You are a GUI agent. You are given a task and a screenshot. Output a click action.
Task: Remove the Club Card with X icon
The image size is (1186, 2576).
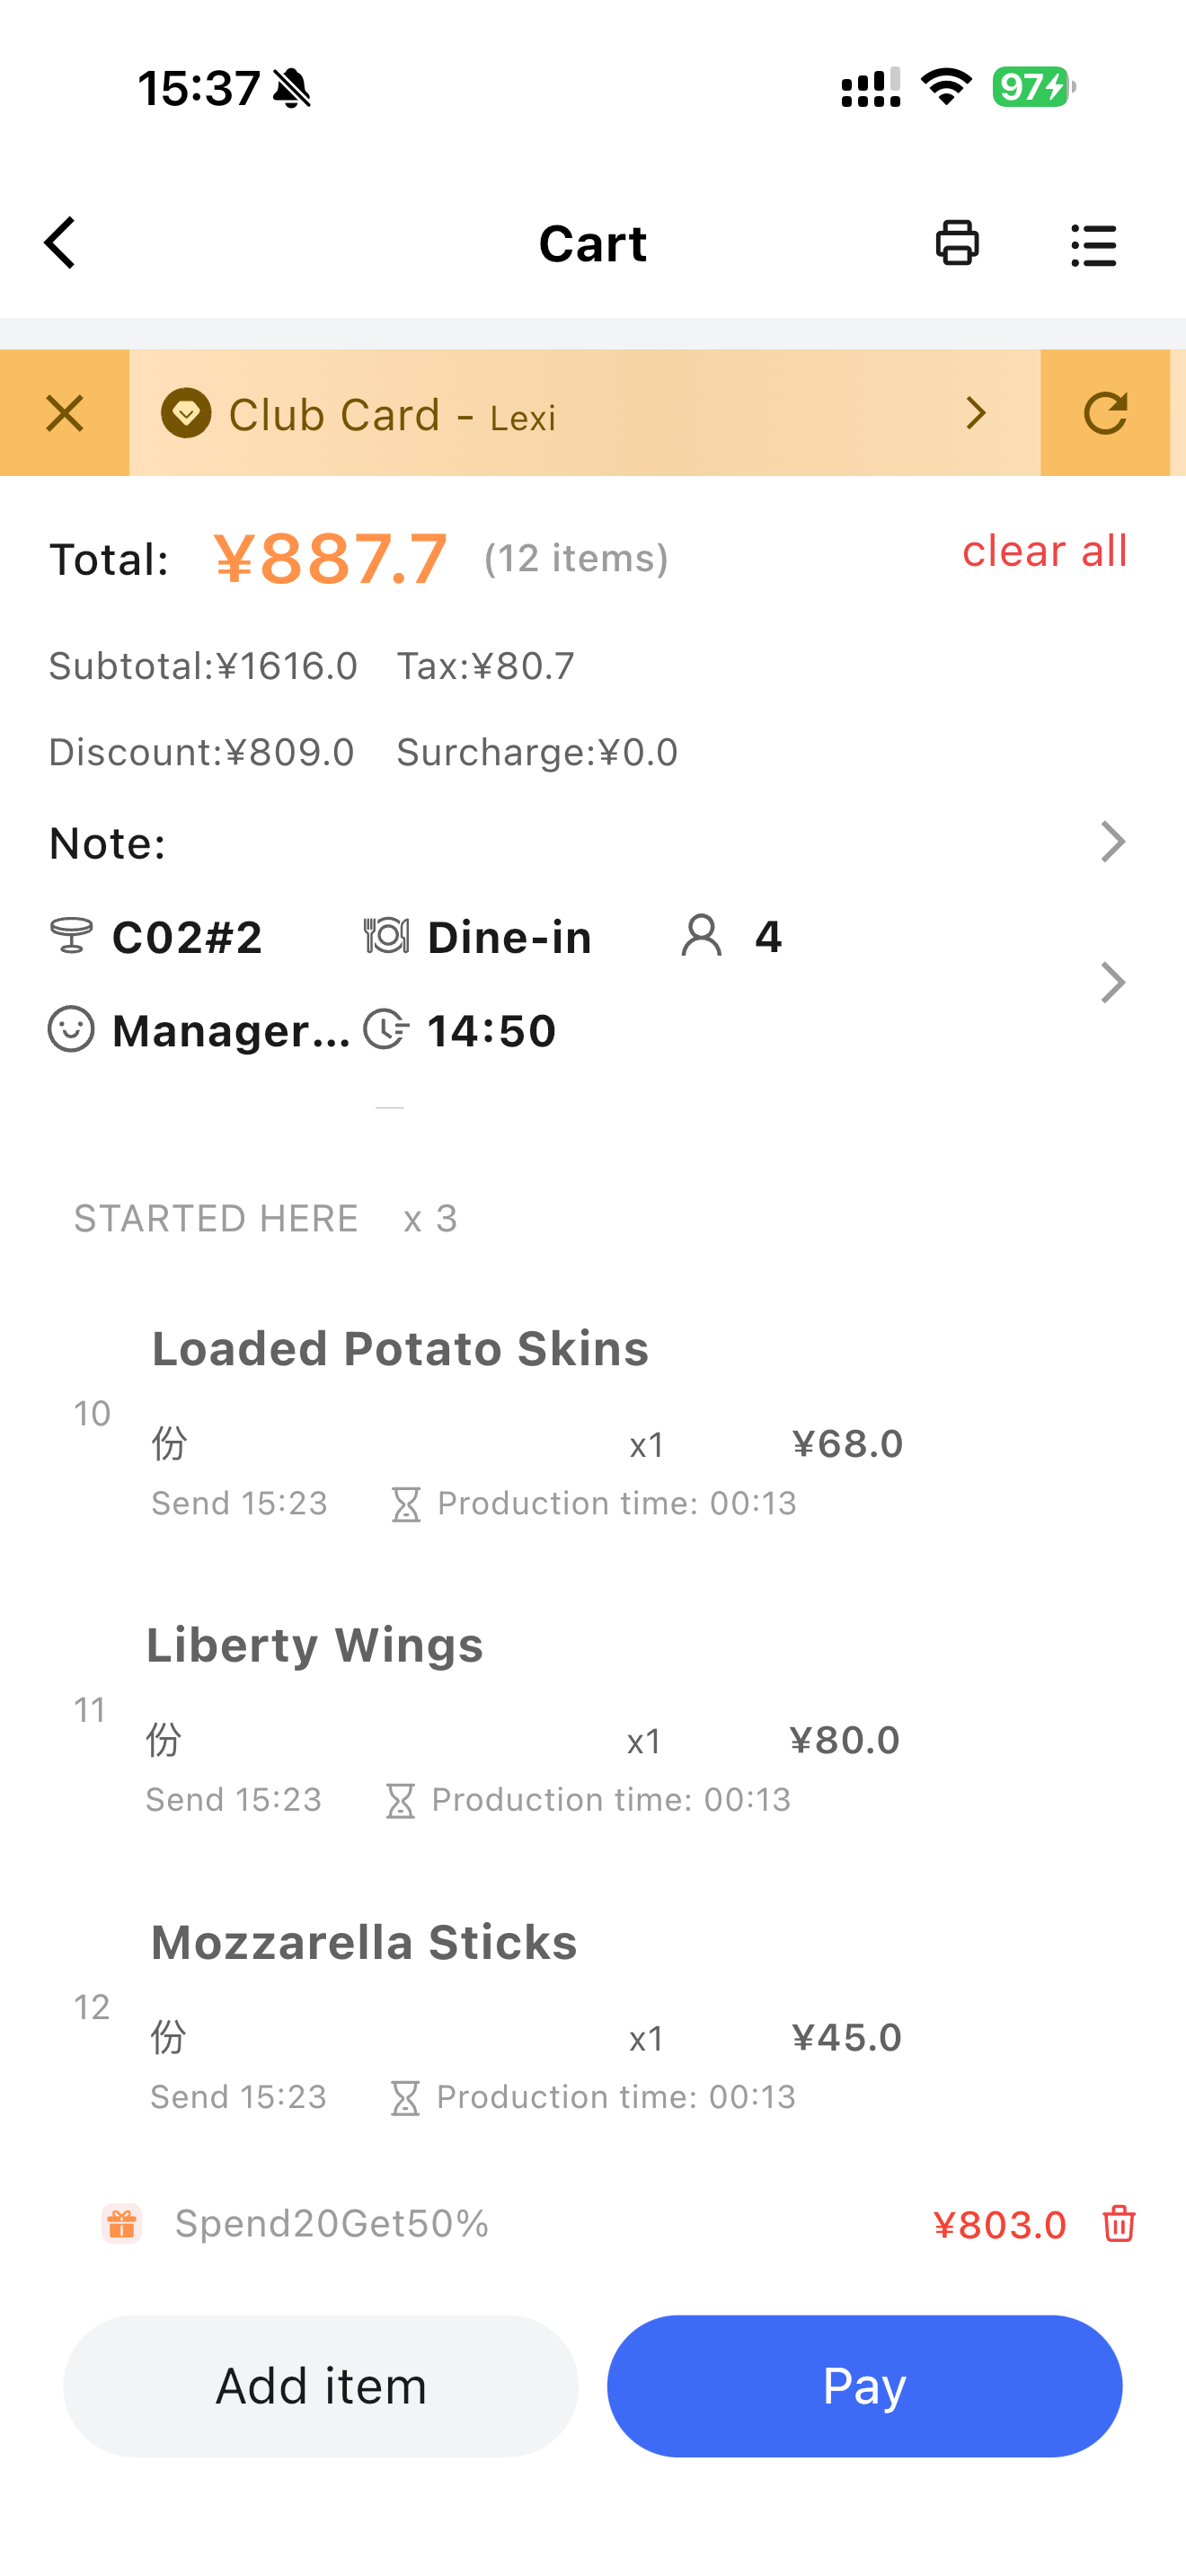click(65, 413)
